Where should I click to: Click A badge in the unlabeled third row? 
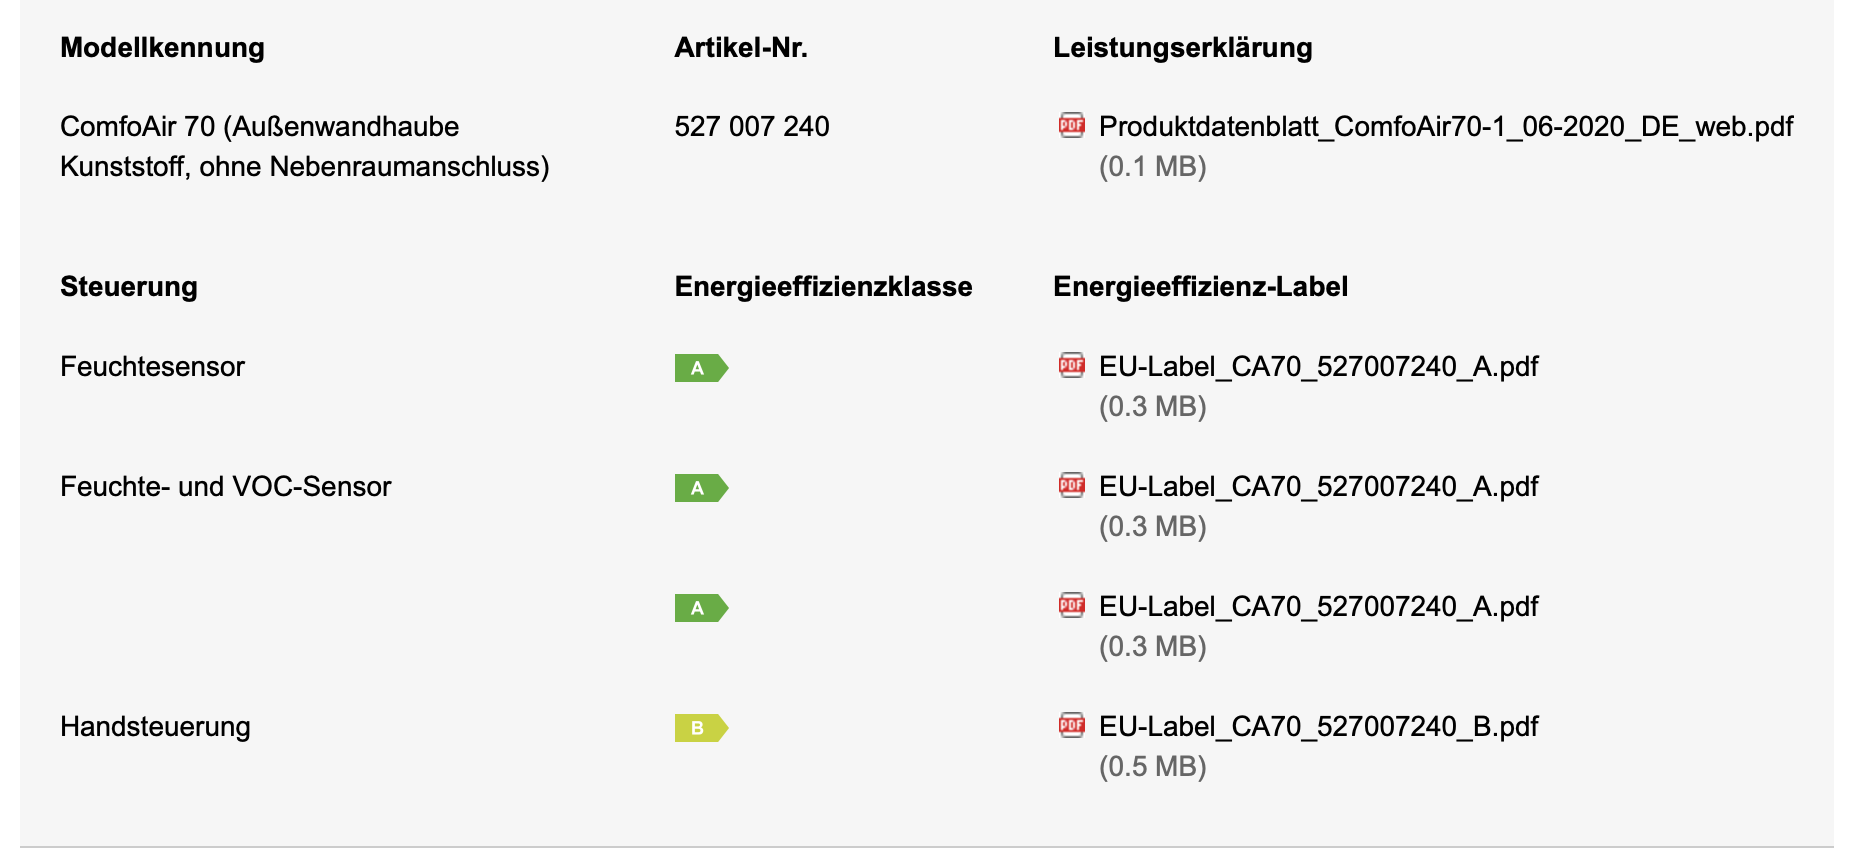click(701, 608)
